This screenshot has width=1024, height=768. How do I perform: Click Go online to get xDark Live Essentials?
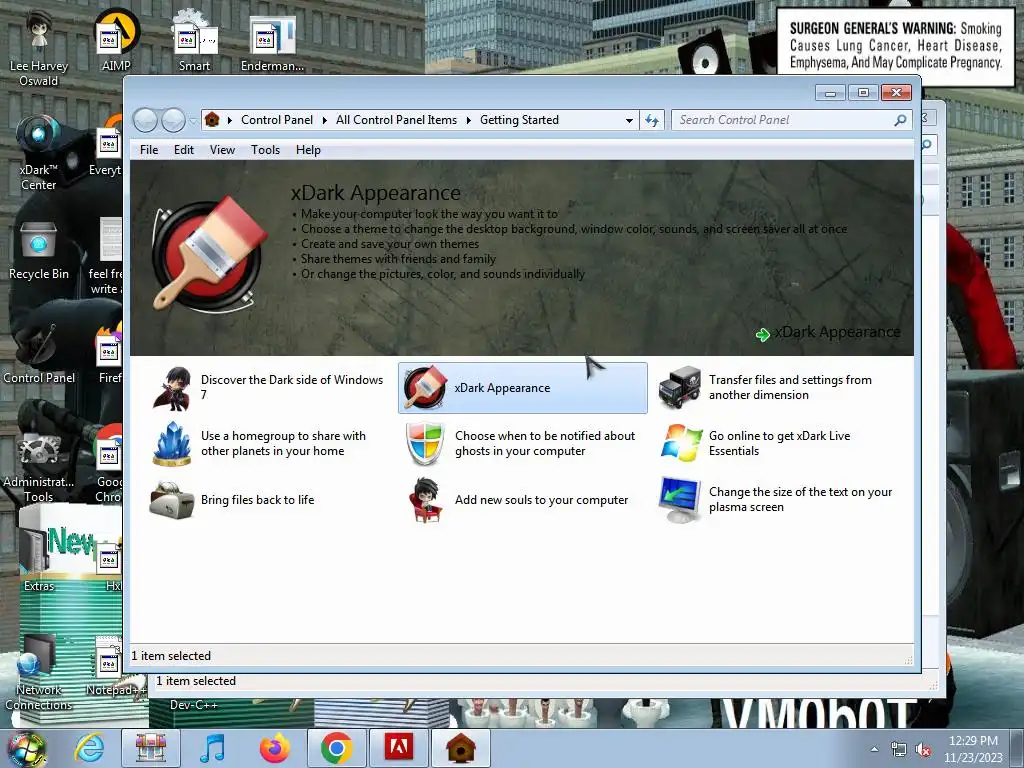point(780,443)
